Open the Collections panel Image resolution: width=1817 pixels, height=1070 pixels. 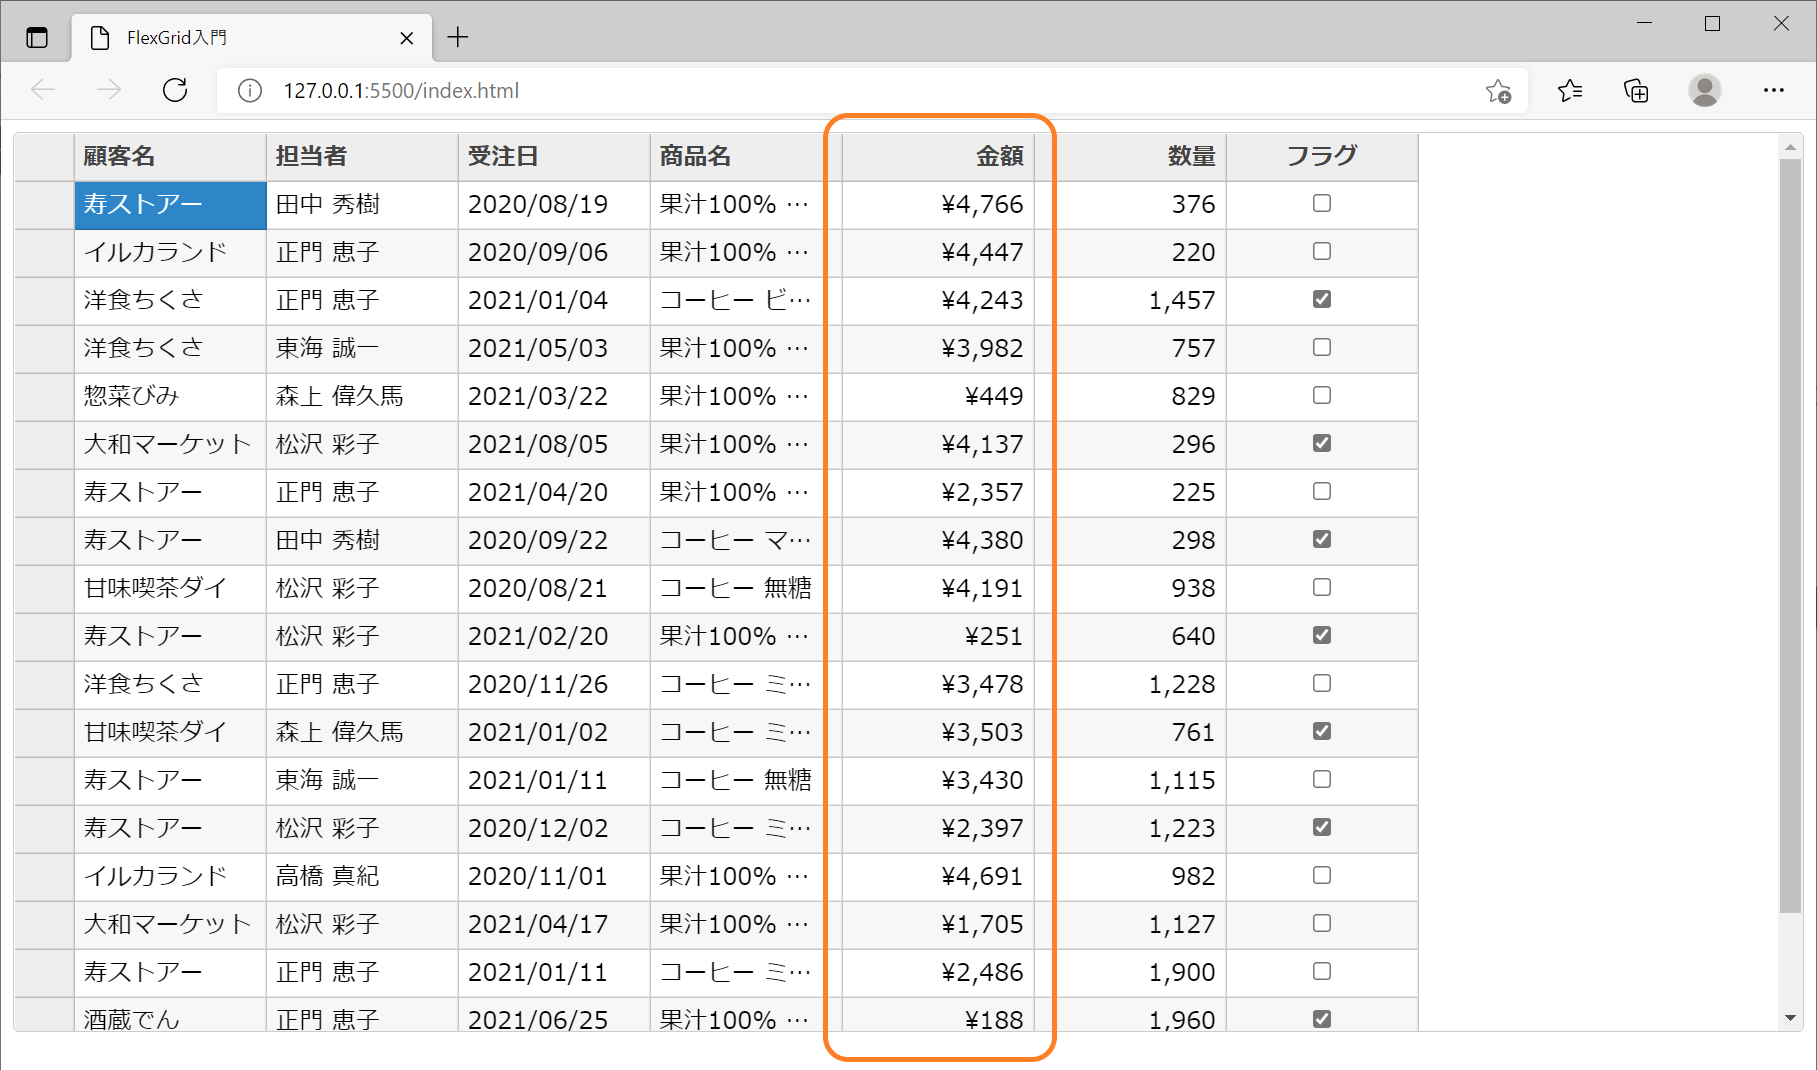1636,91
